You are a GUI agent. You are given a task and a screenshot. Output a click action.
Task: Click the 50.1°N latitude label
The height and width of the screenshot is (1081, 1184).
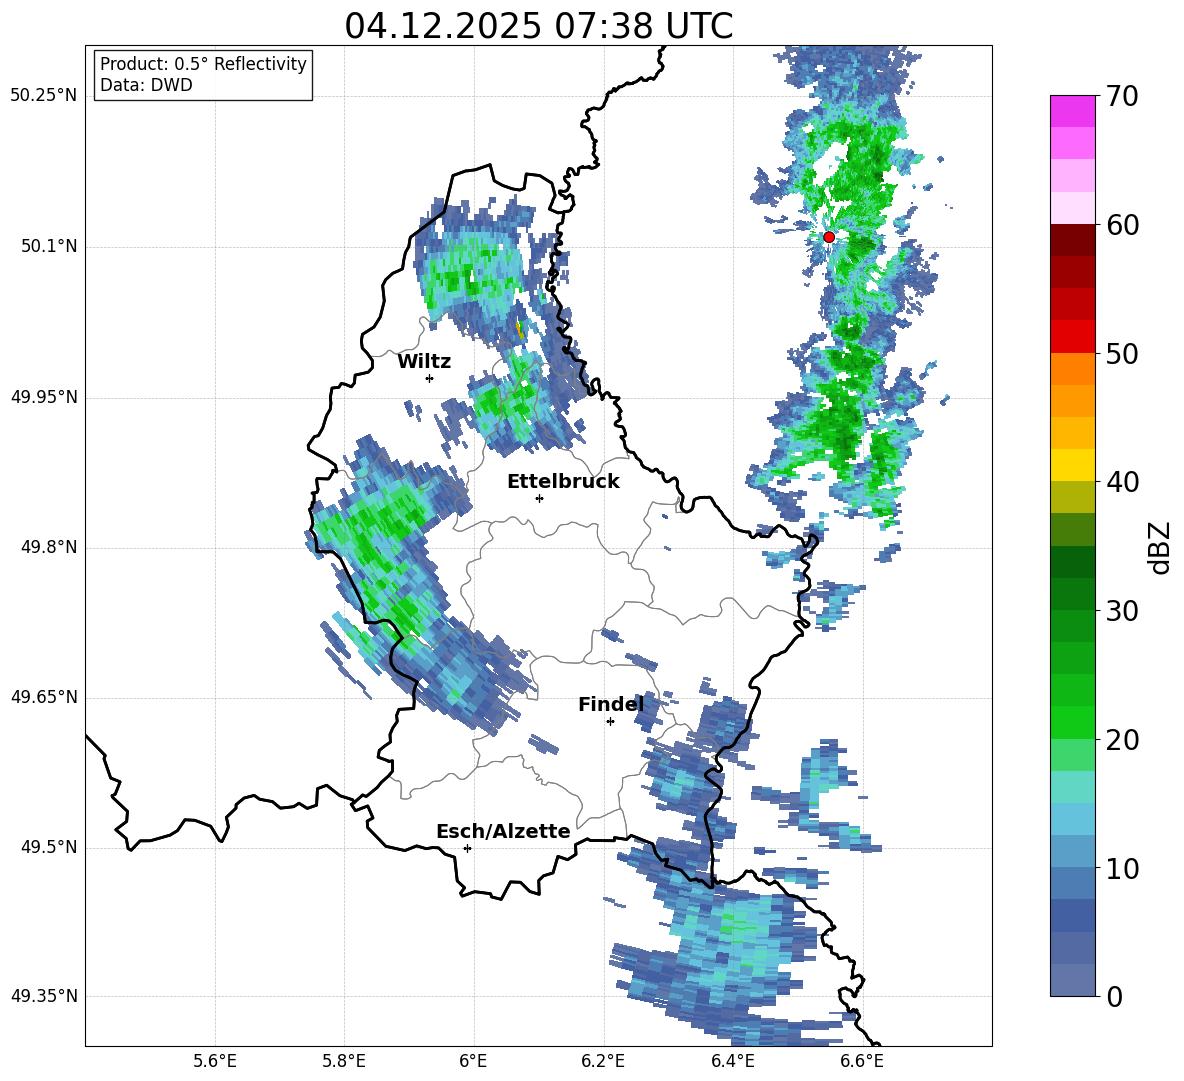[x=49, y=247]
